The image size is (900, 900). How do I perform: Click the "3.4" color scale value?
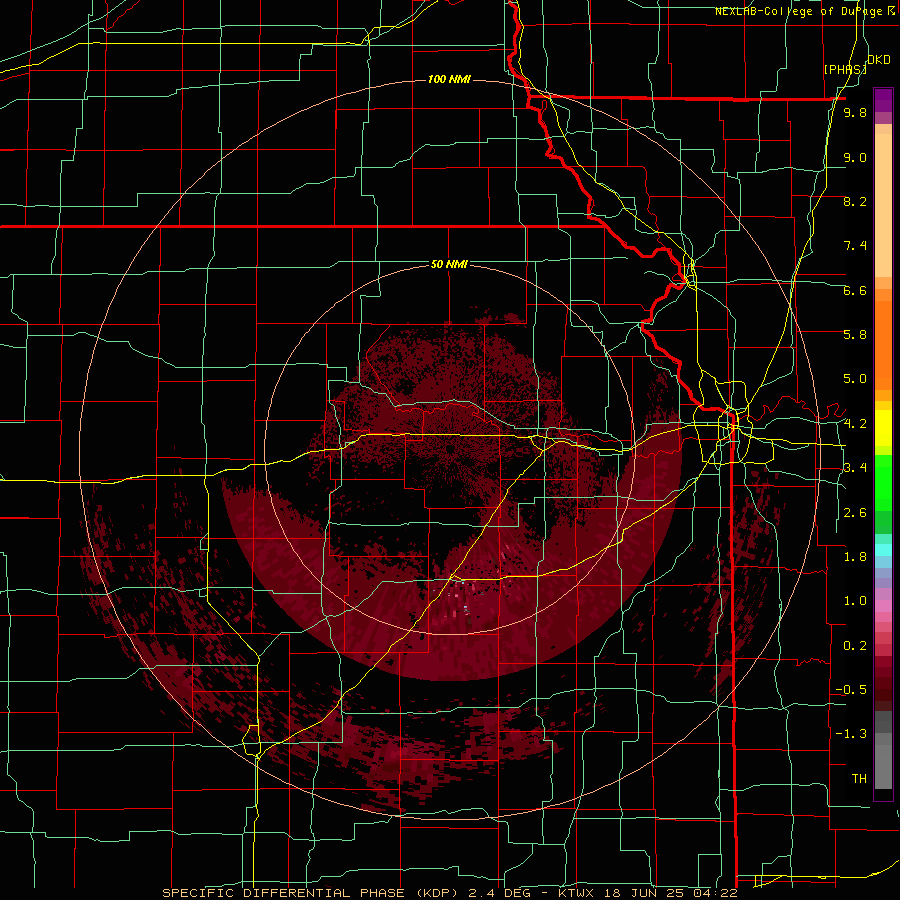pyautogui.click(x=855, y=468)
